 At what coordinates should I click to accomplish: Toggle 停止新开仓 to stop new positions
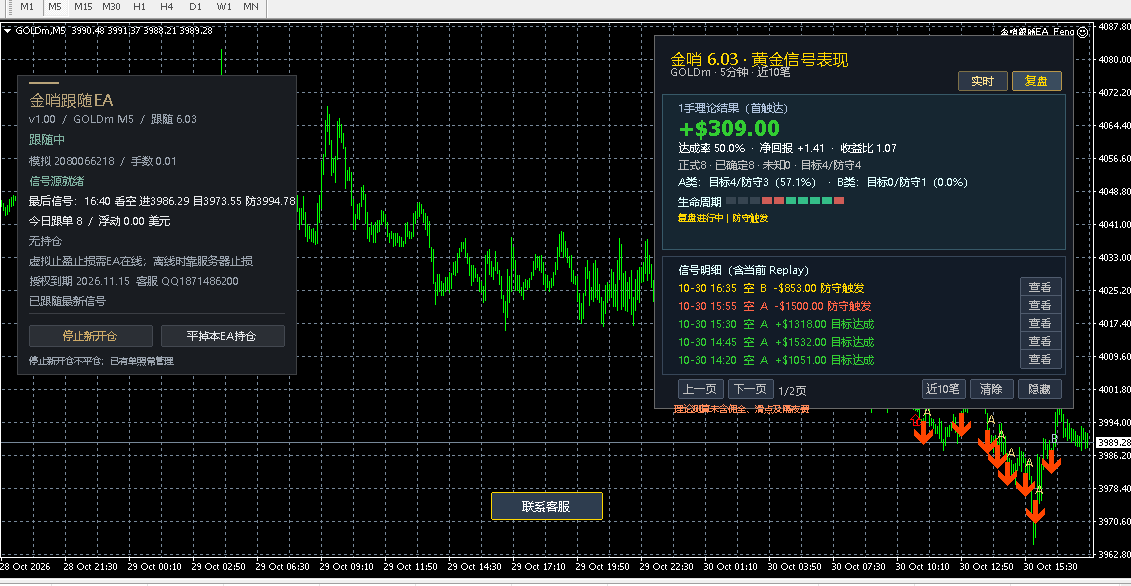pyautogui.click(x=91, y=336)
